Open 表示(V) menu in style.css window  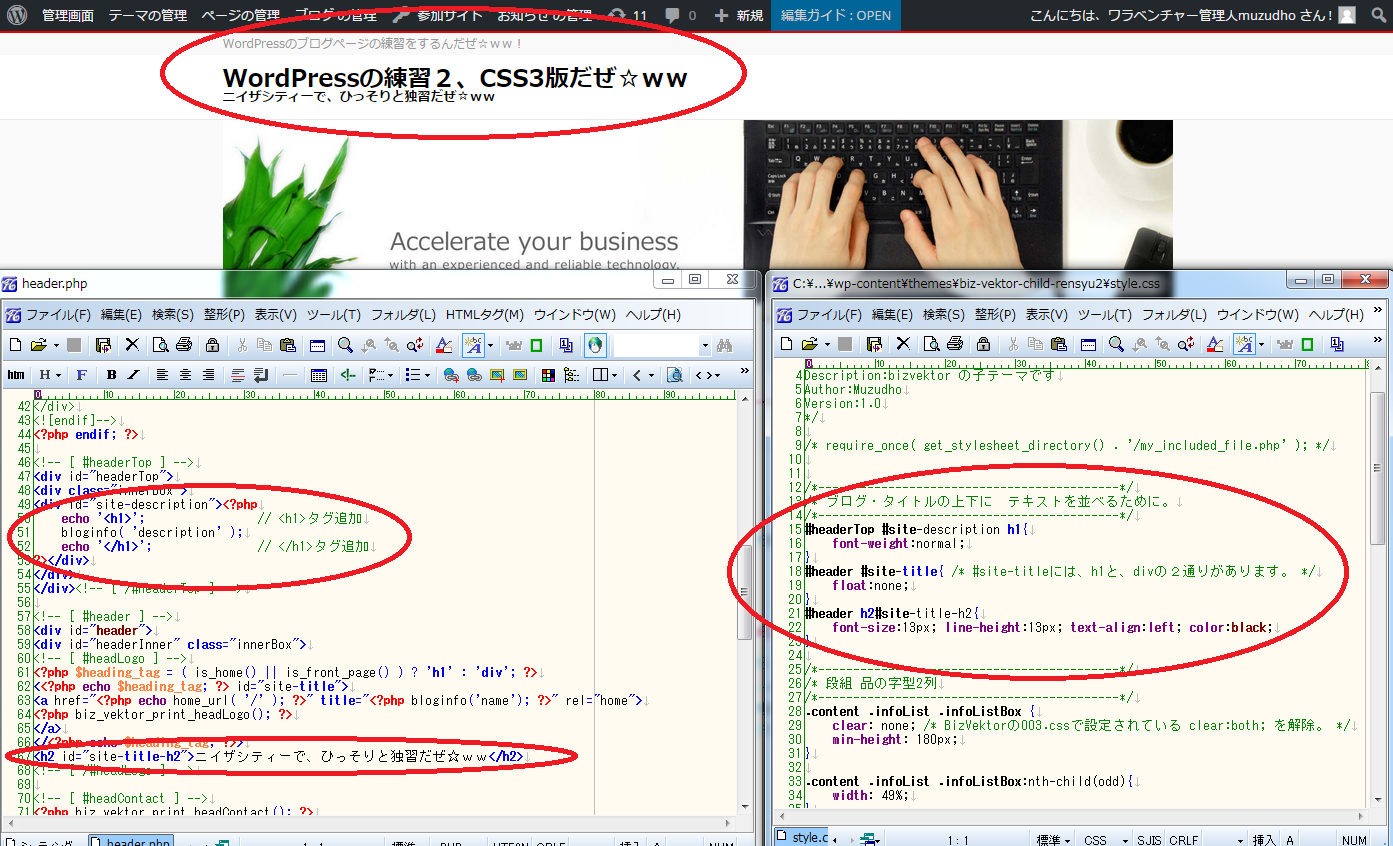(x=1047, y=315)
